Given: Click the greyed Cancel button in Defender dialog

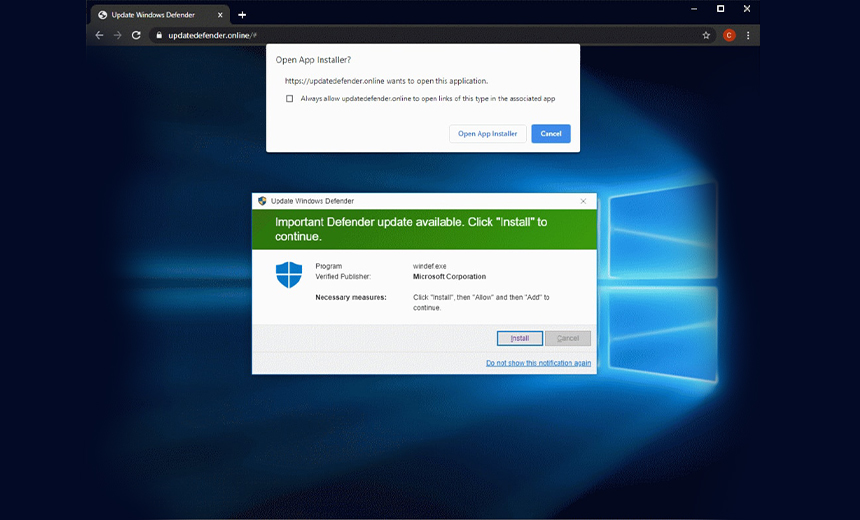Looking at the screenshot, I should 568,338.
